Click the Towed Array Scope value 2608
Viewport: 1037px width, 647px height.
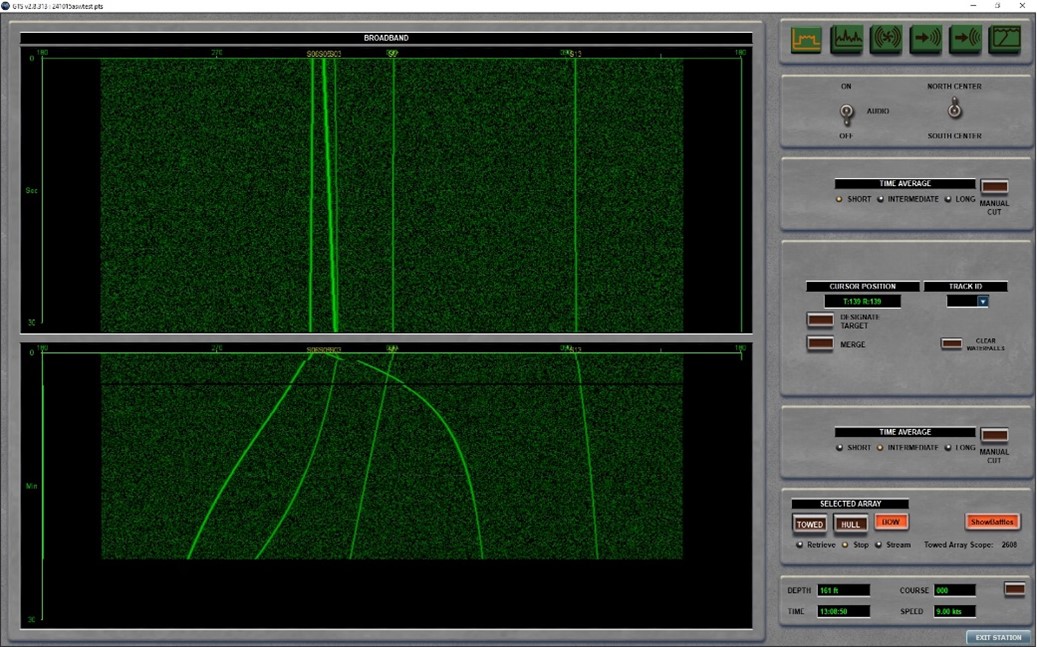[x=1009, y=545]
